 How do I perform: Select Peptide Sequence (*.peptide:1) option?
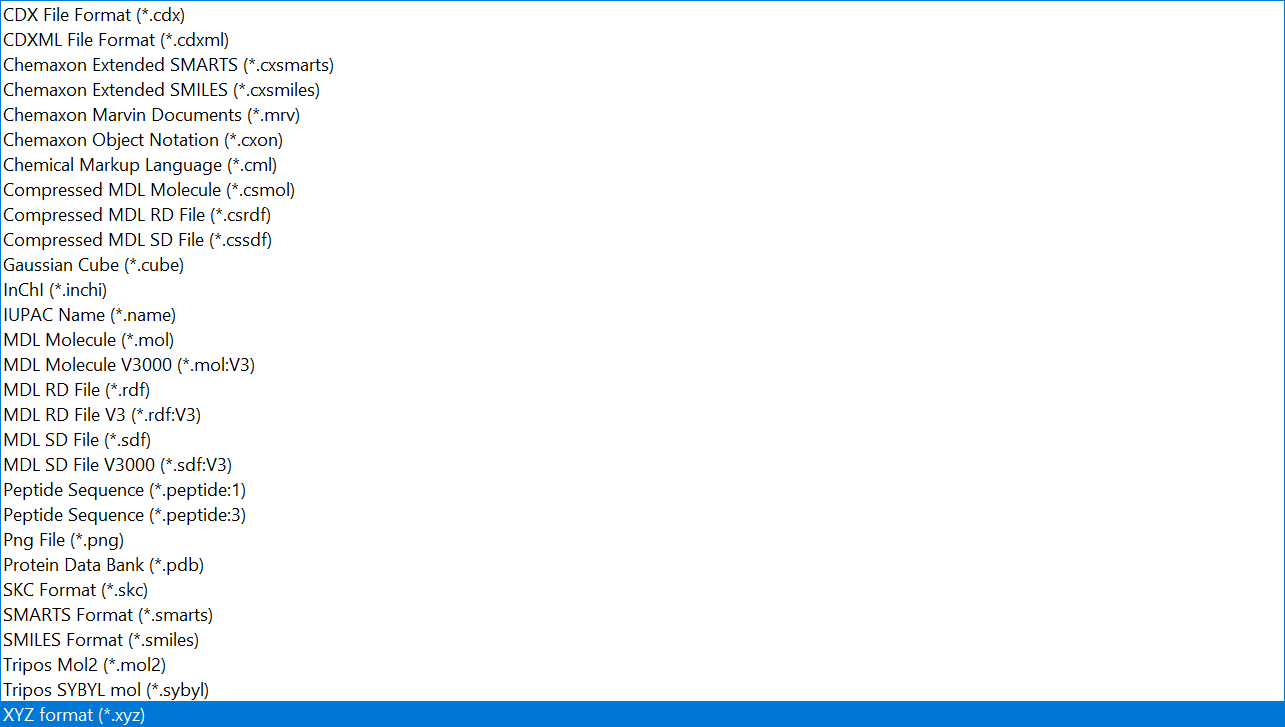[x=642, y=490]
